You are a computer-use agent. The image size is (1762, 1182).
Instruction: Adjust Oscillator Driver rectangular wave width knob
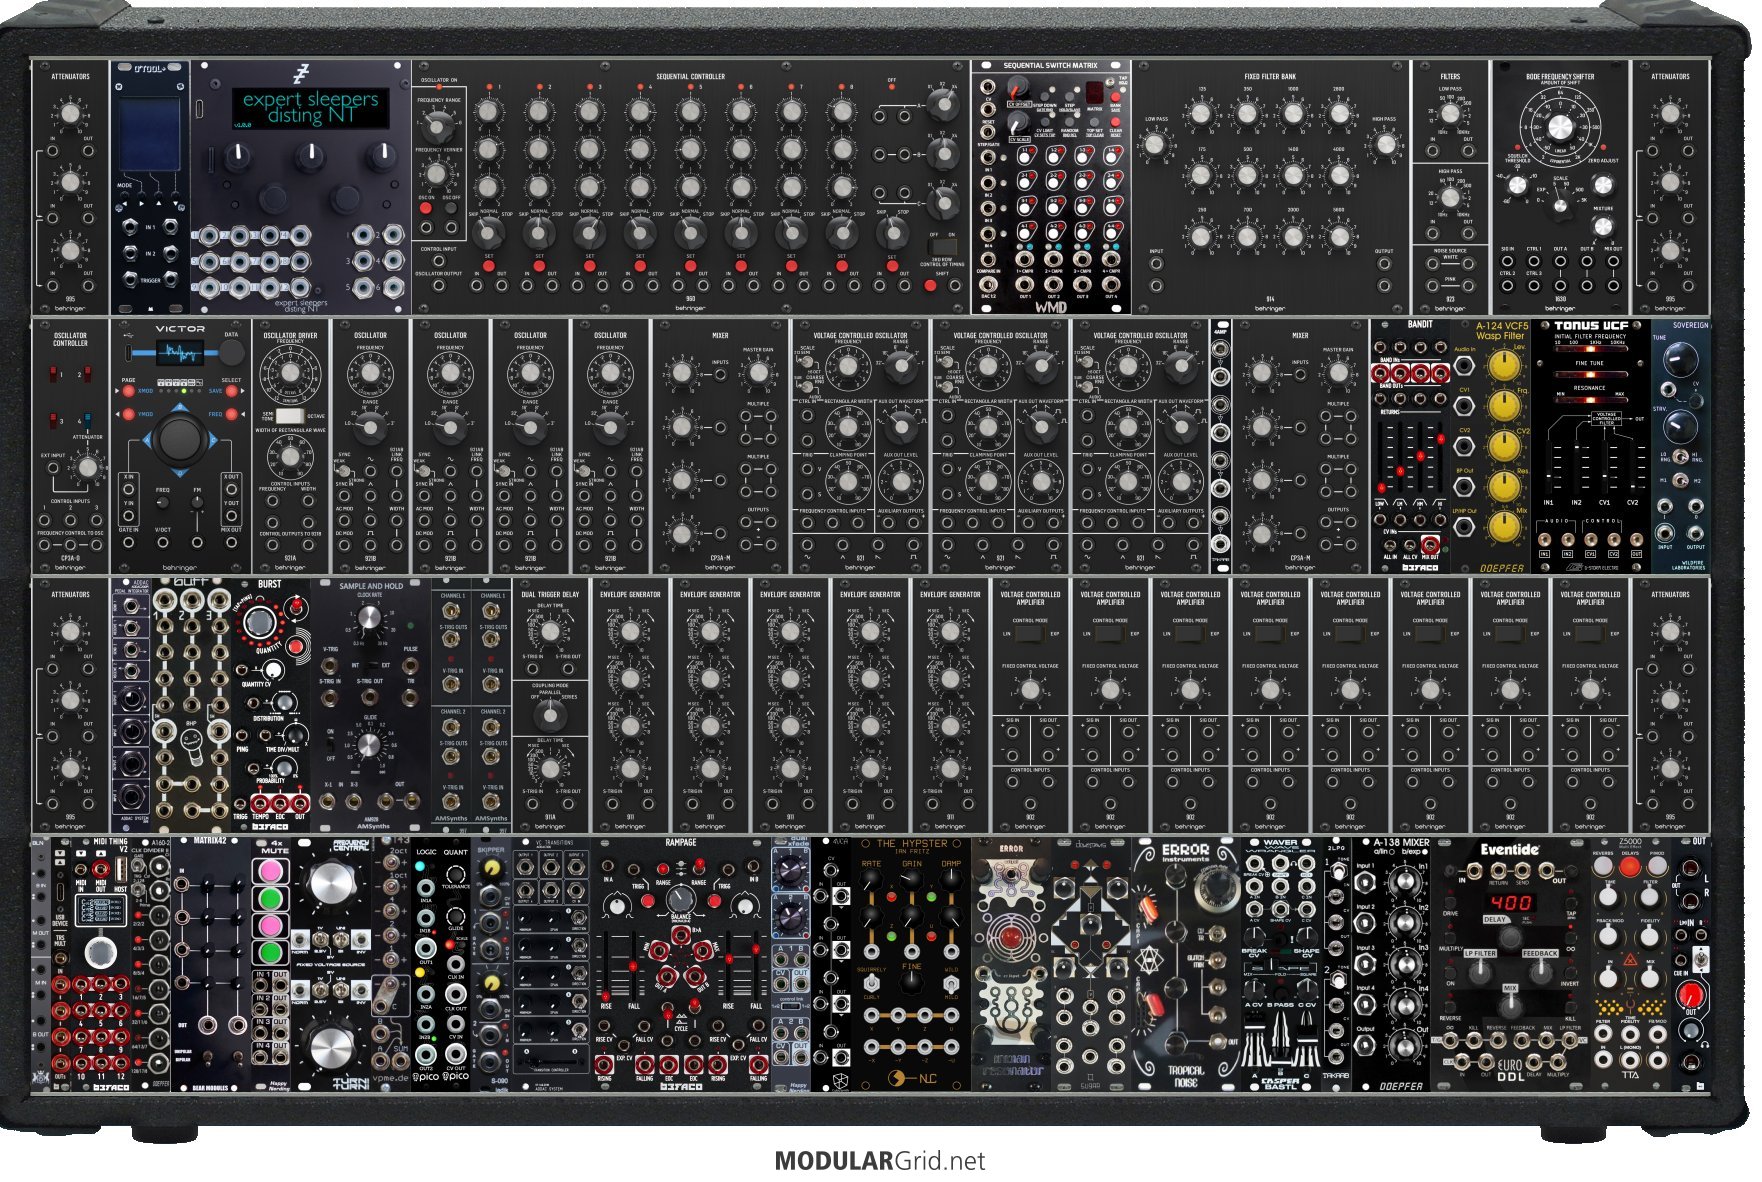tap(289, 458)
